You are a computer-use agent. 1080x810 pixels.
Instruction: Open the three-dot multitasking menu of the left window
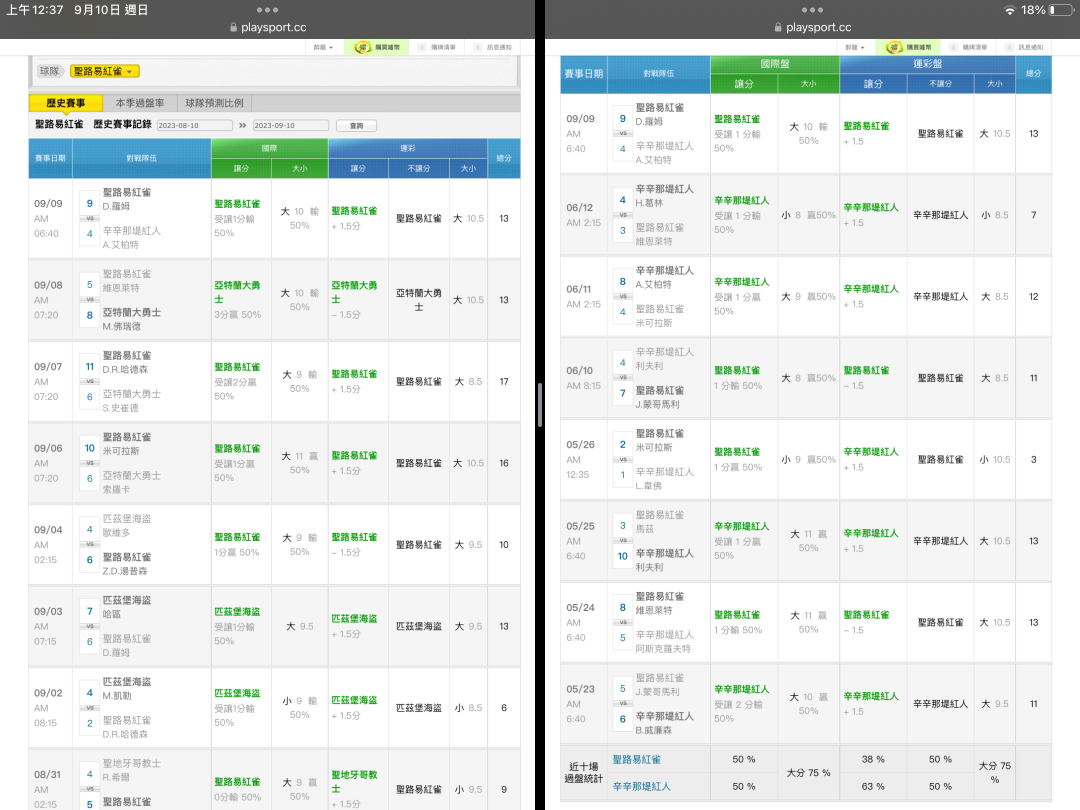(267, 10)
